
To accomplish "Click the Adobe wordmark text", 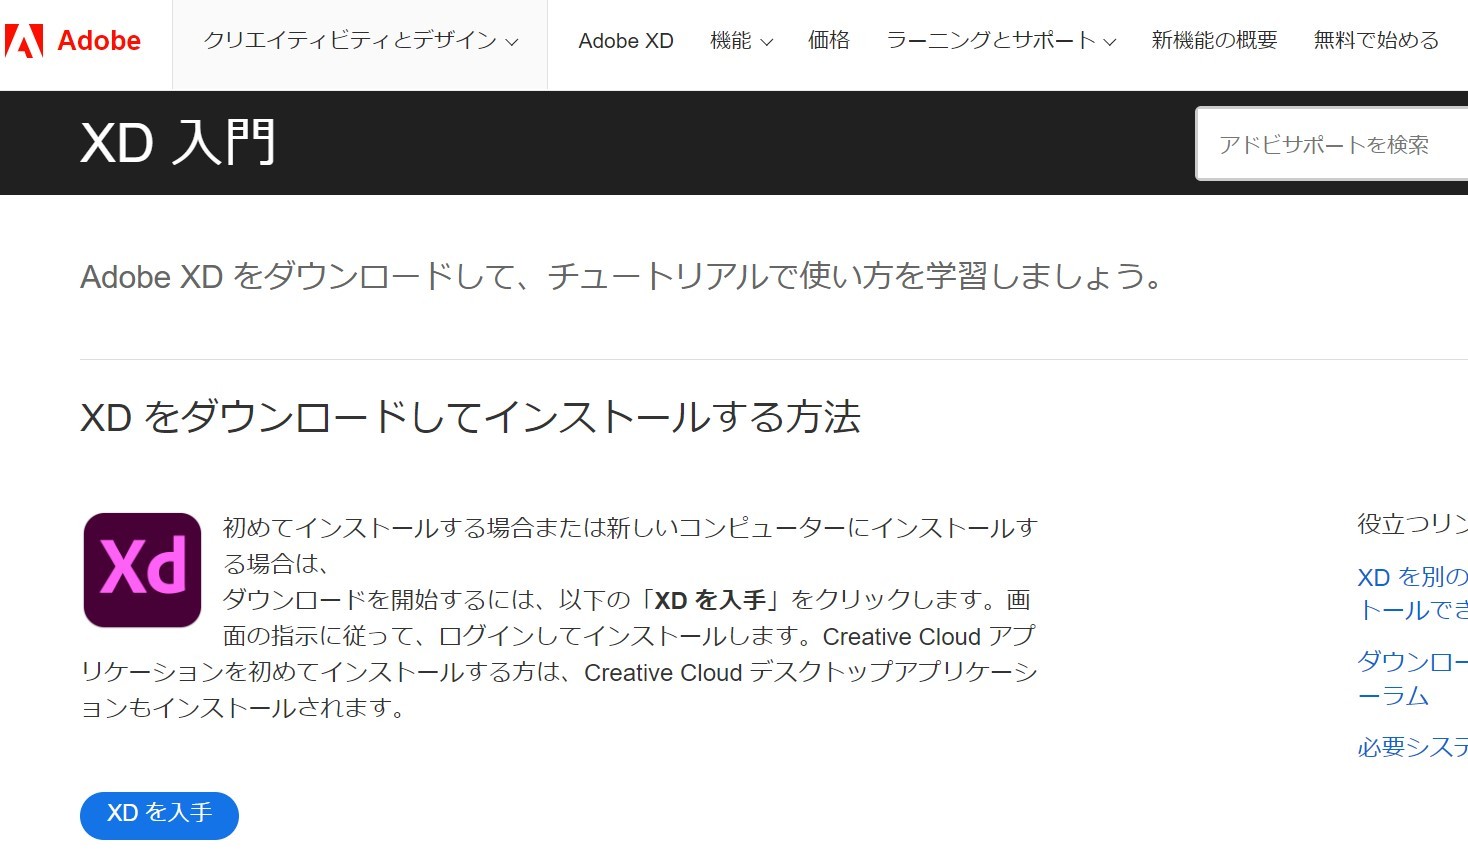I will click(99, 41).
